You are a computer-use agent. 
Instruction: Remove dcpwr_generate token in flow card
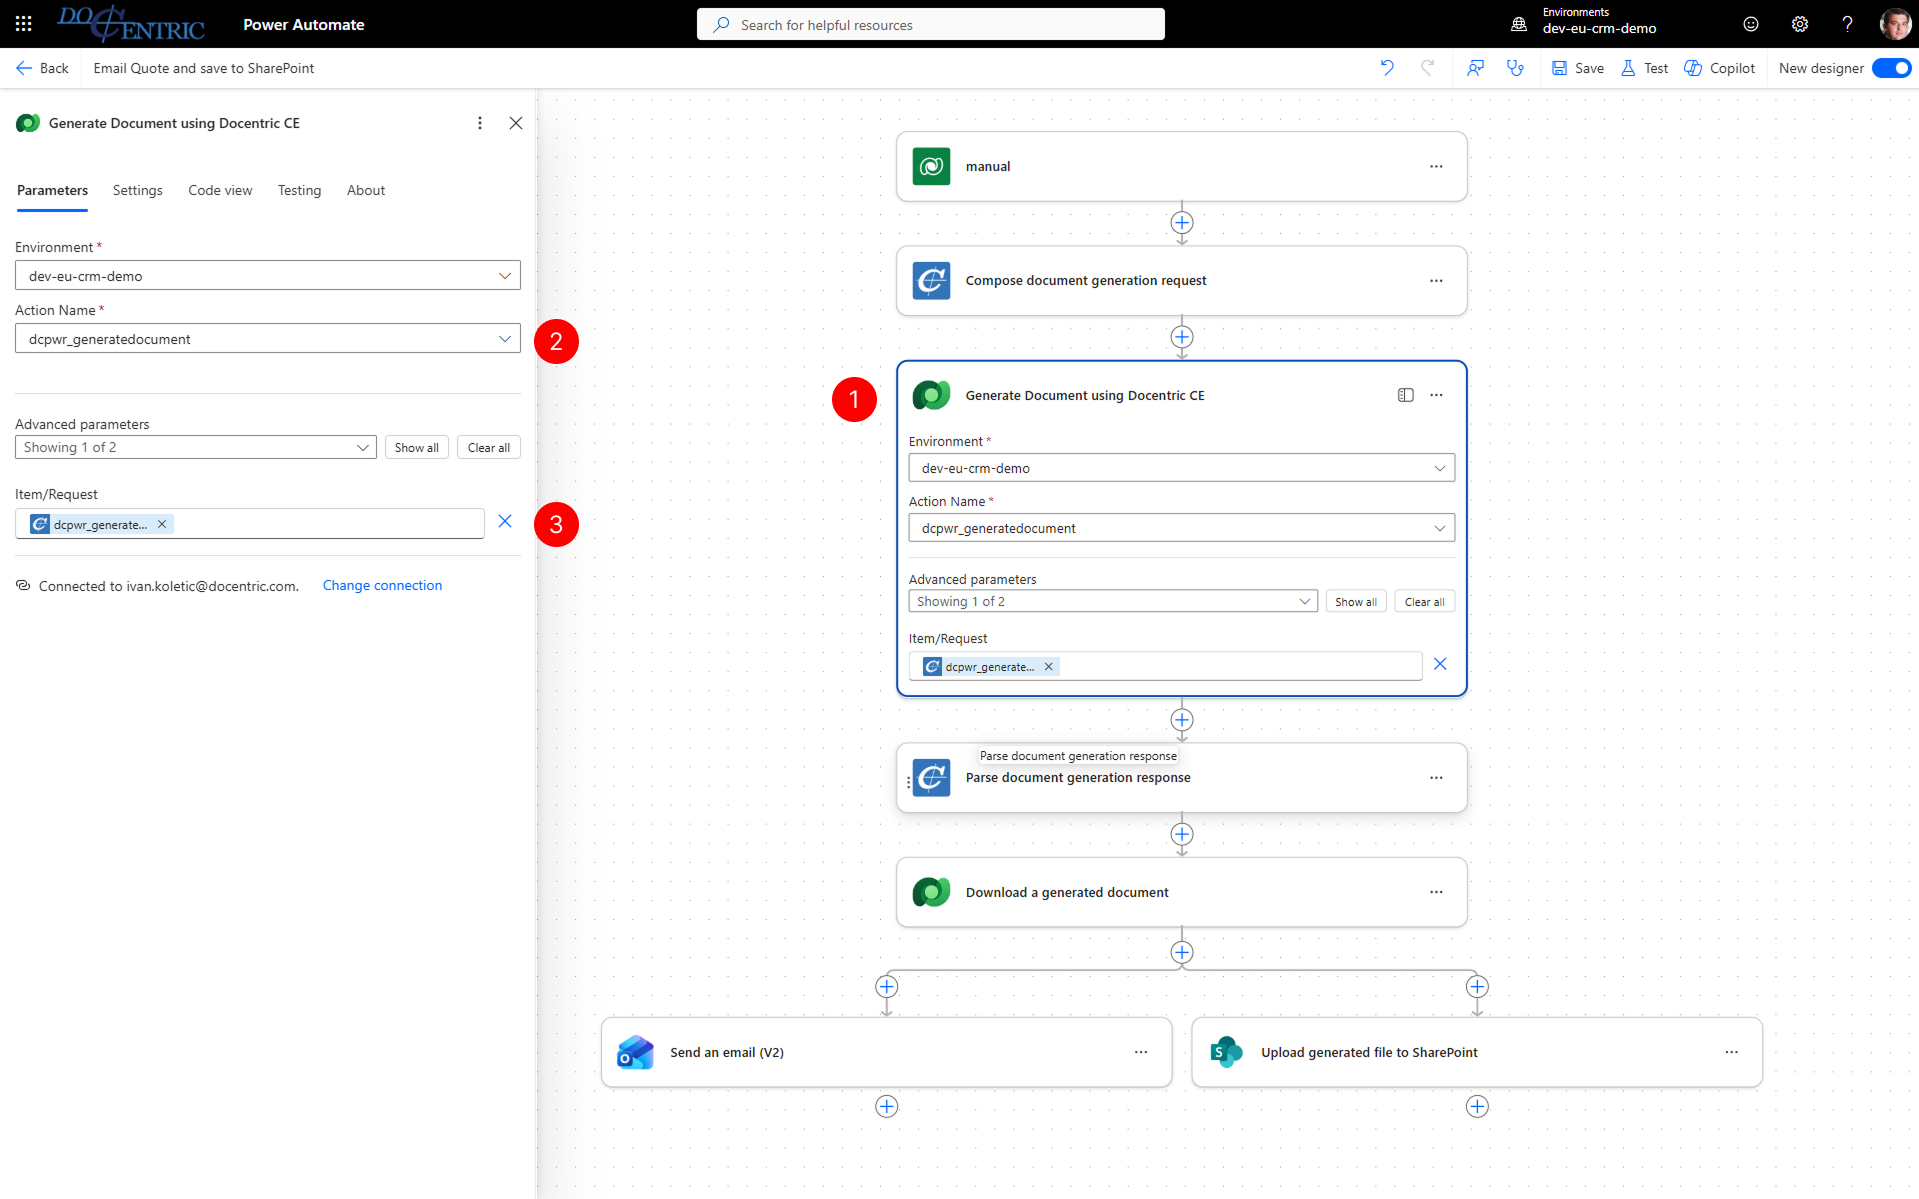click(1049, 666)
